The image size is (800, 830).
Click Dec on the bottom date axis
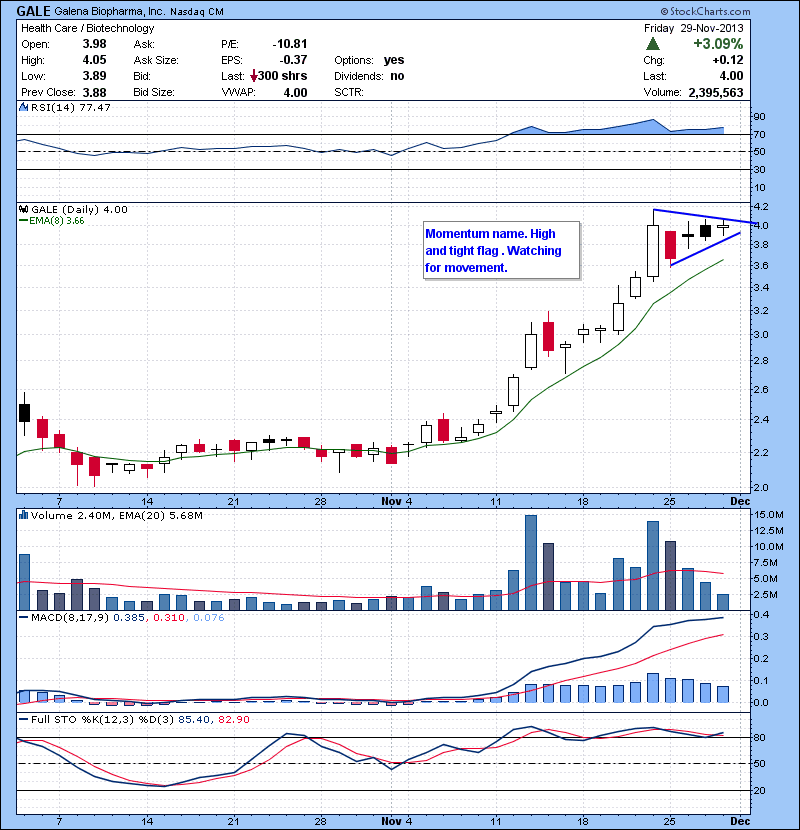point(740,821)
